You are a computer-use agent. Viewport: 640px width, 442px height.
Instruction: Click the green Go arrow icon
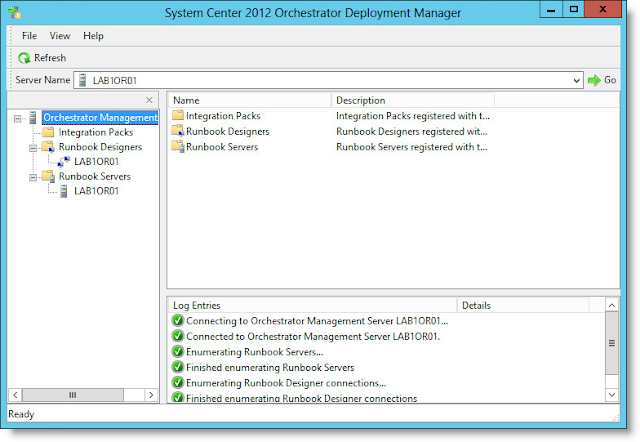coord(594,80)
